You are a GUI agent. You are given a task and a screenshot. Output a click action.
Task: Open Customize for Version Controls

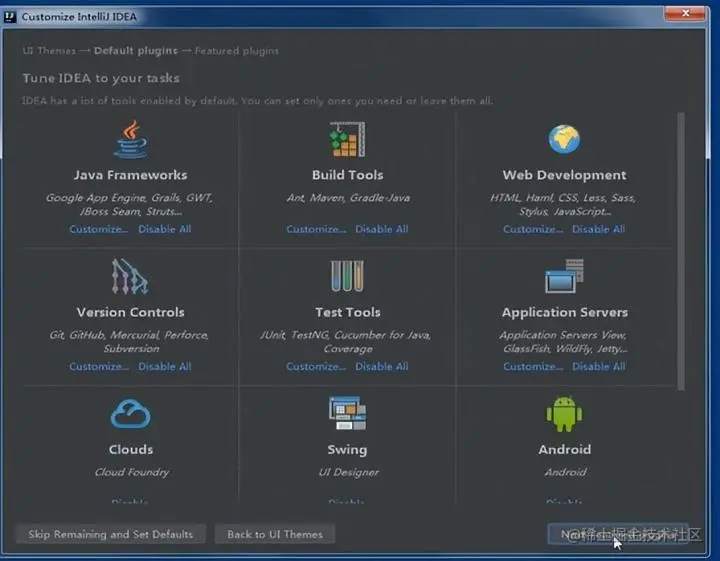pyautogui.click(x=99, y=366)
